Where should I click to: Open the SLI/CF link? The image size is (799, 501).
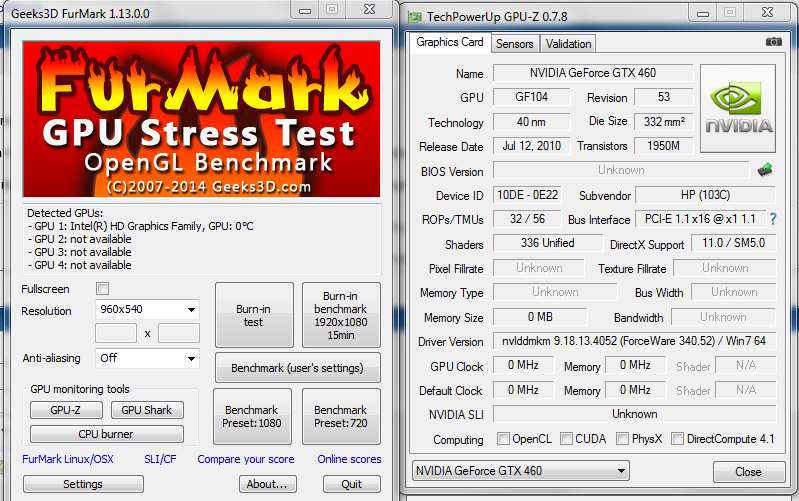point(160,459)
